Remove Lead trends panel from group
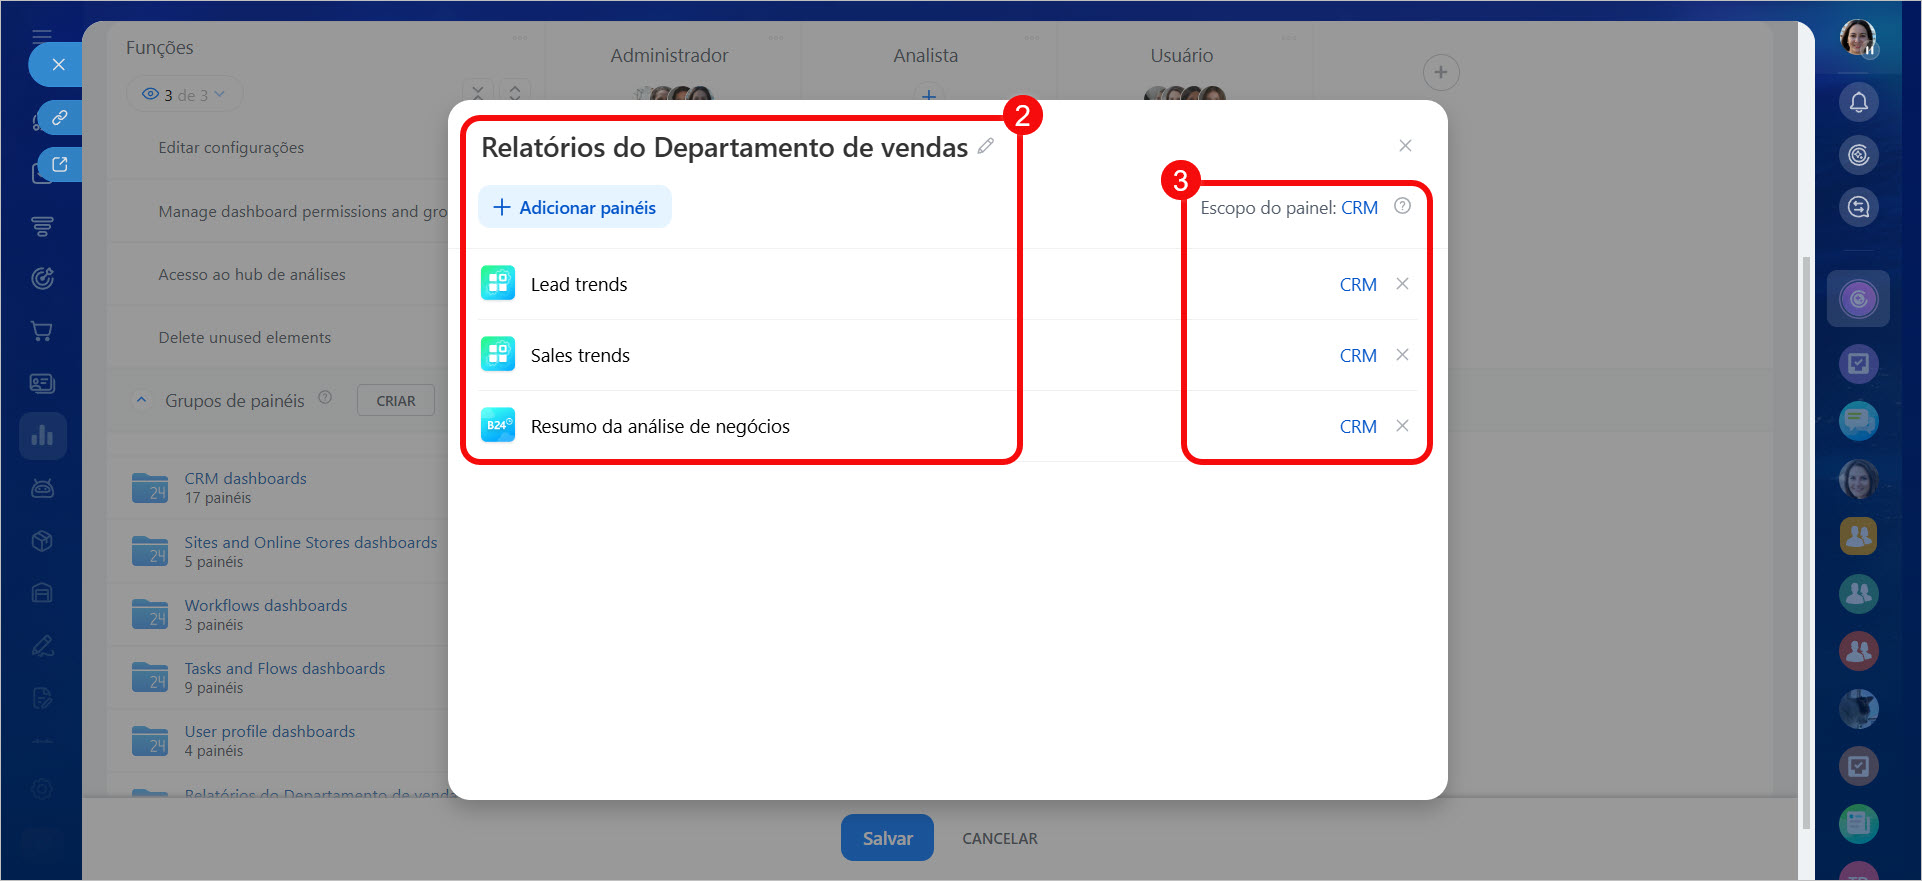The height and width of the screenshot is (881, 1922). 1402,284
